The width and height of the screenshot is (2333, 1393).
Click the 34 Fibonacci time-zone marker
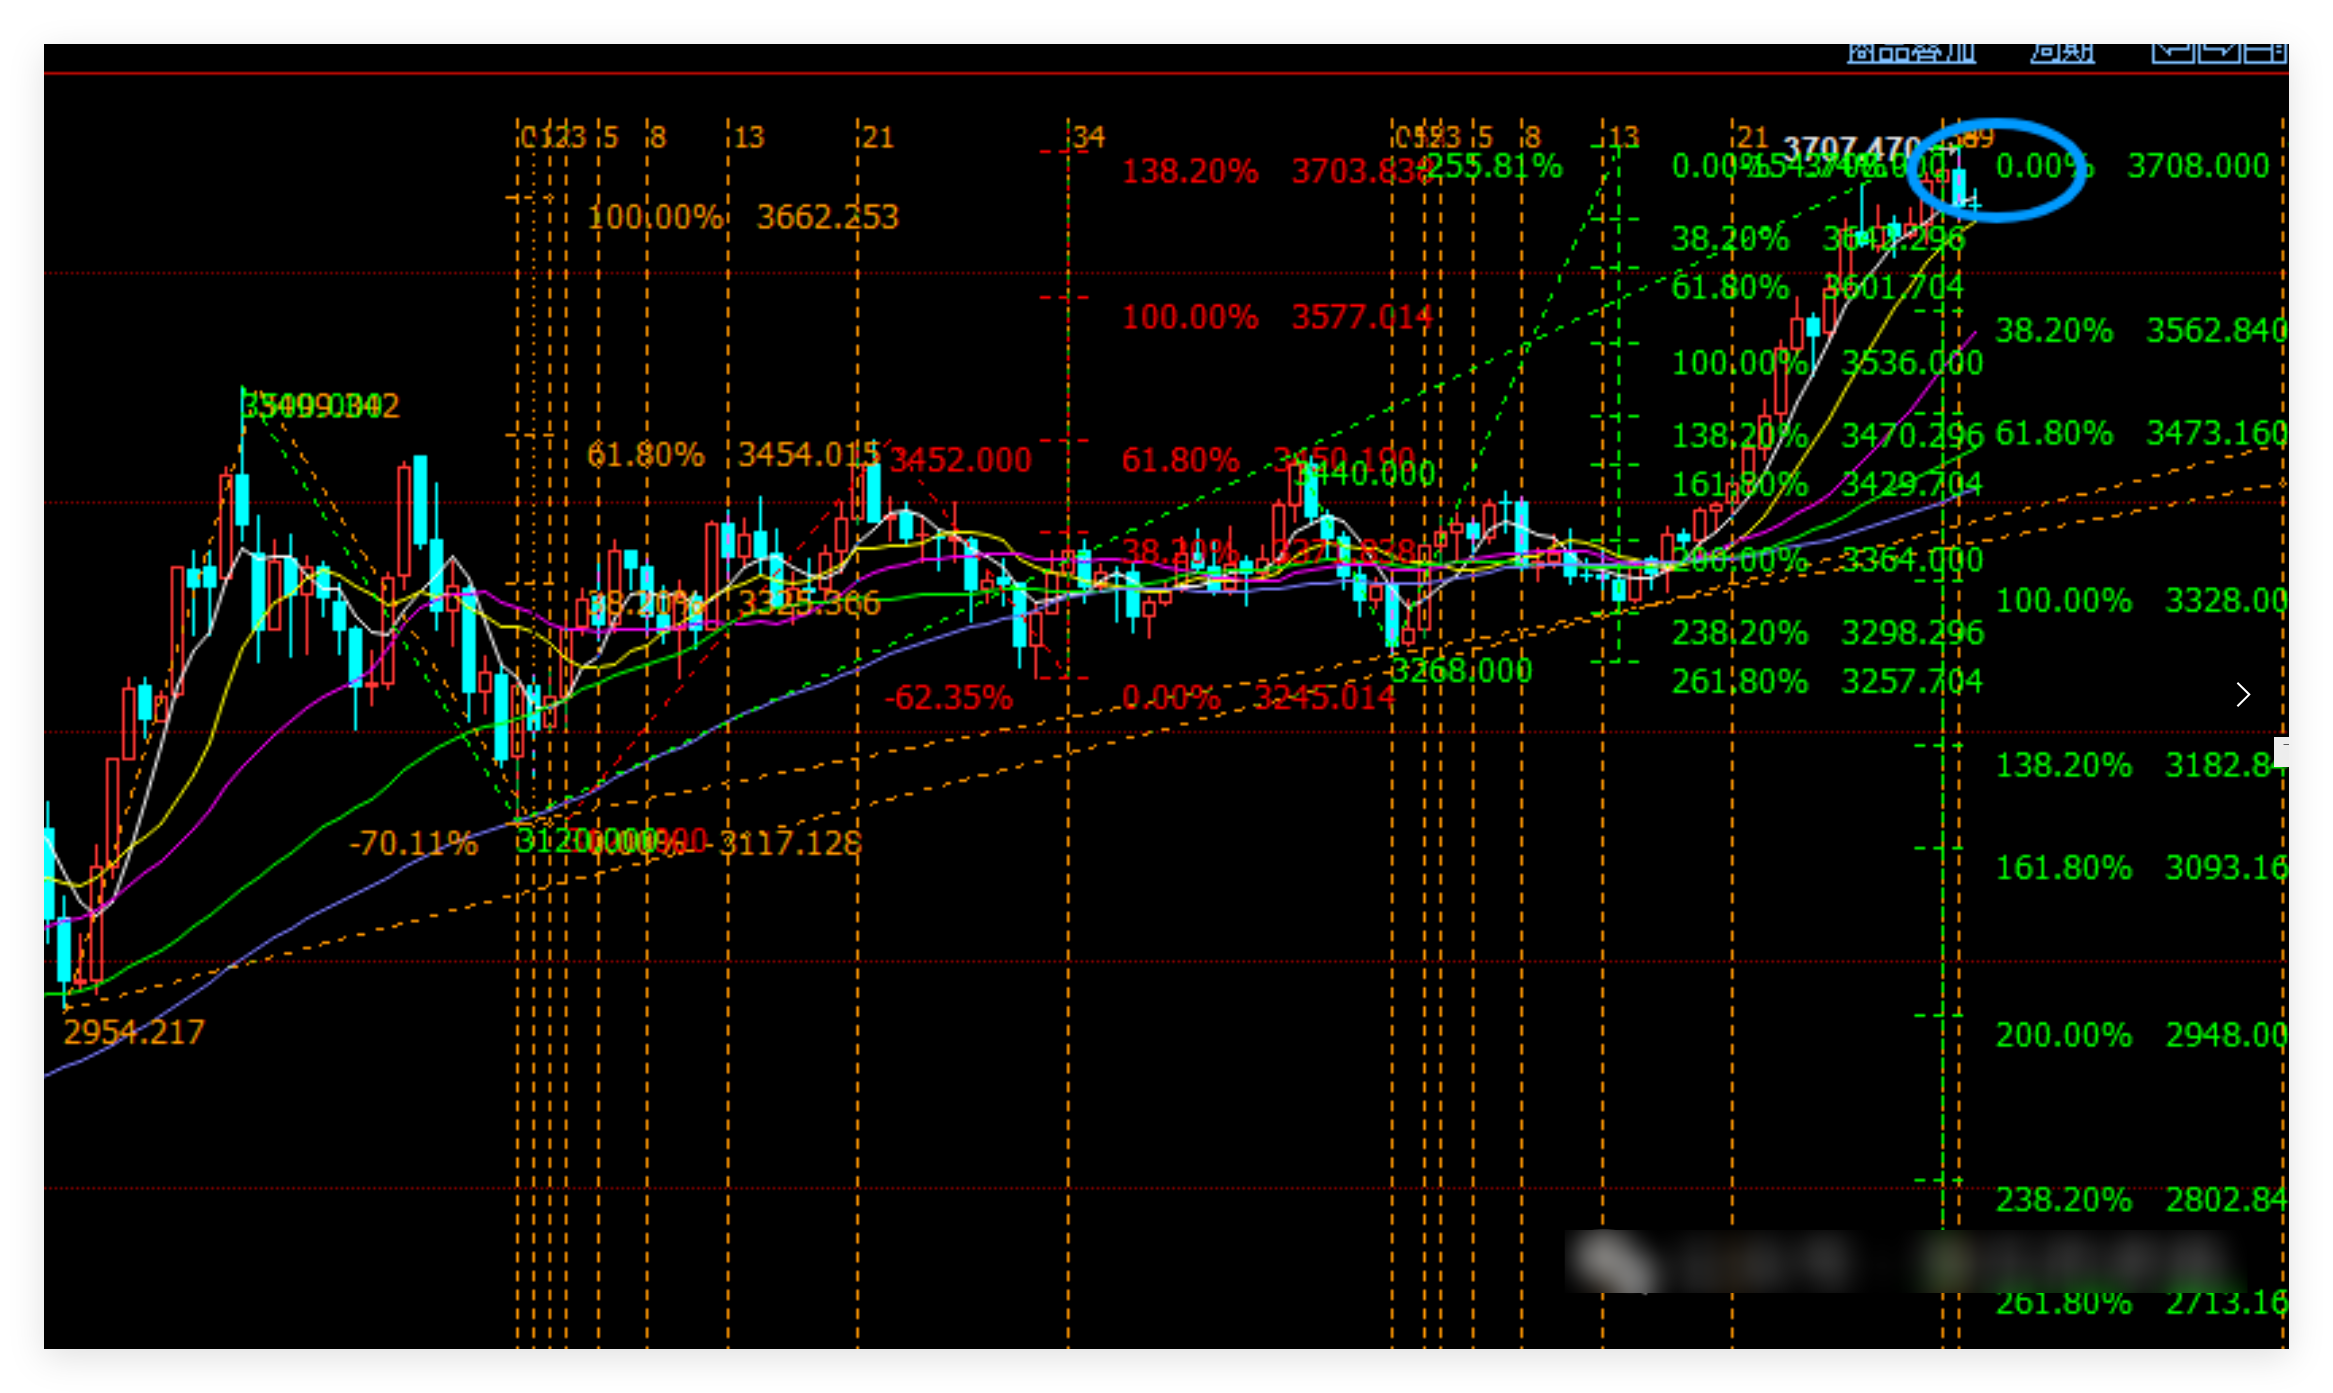coord(1088,137)
